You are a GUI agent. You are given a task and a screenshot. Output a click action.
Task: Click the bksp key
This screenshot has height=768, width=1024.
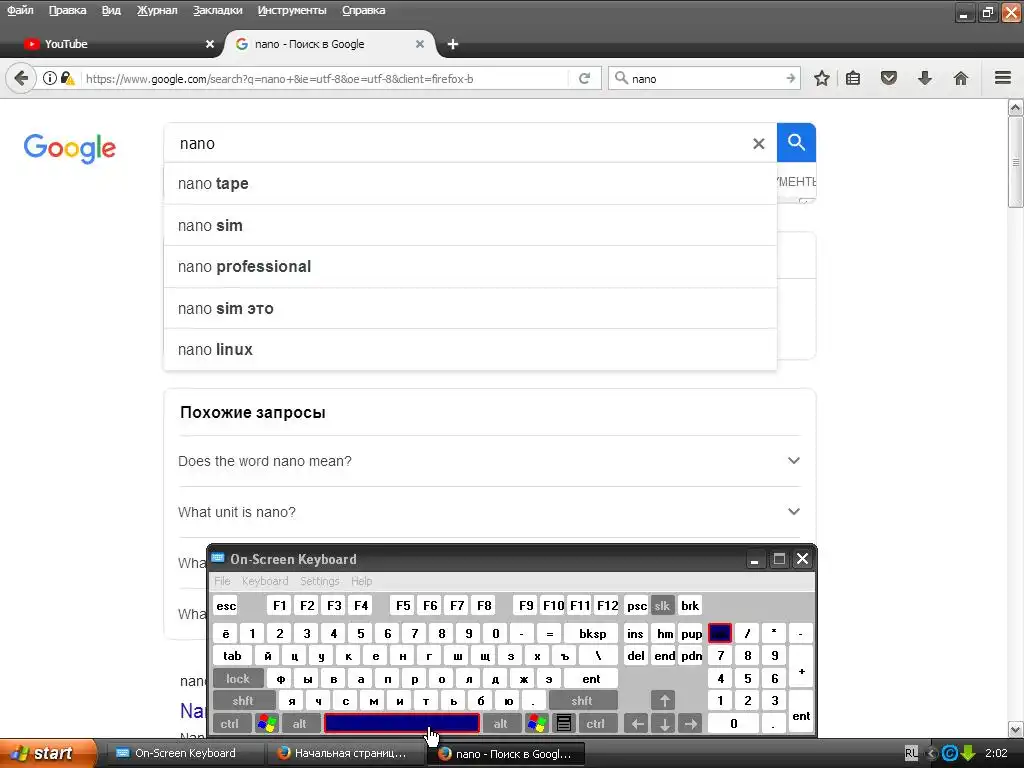click(x=592, y=633)
